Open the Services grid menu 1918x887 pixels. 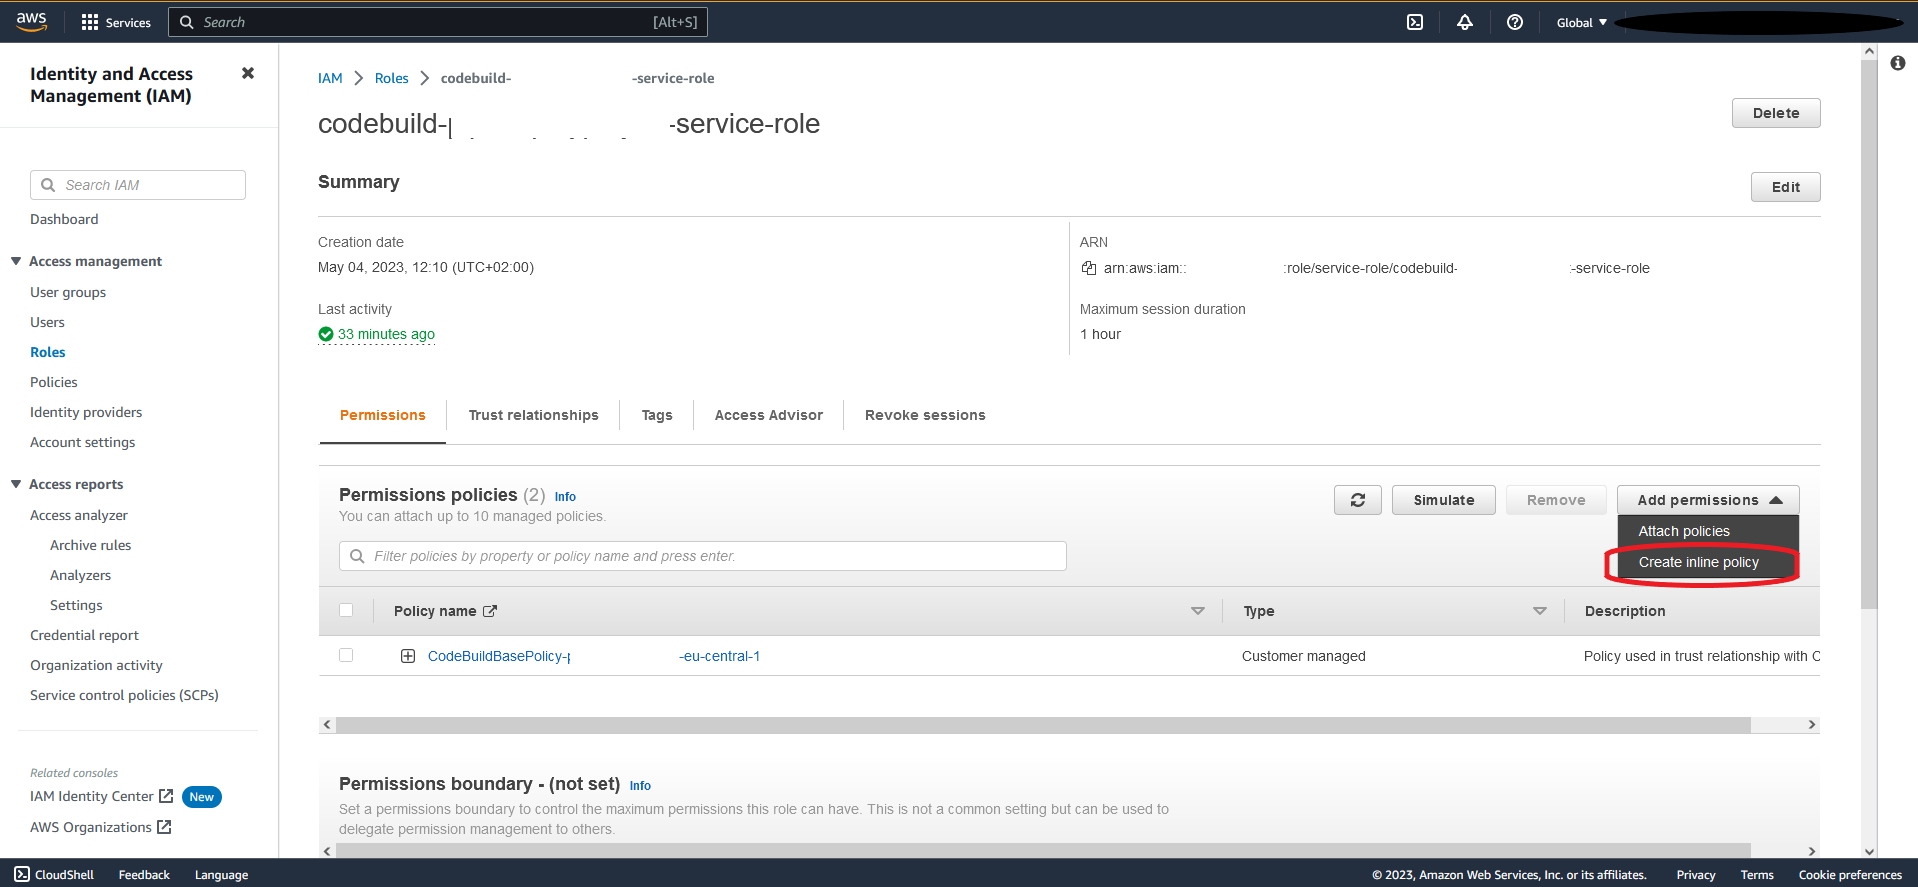tap(115, 22)
